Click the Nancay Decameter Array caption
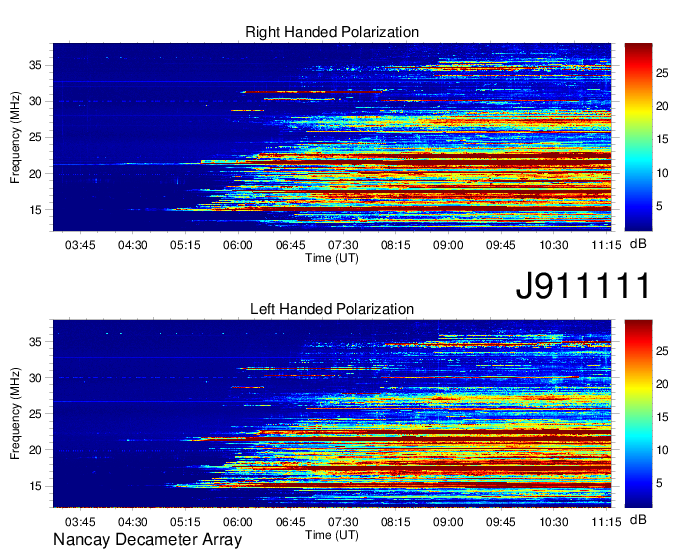The image size is (680, 552). pos(147,540)
